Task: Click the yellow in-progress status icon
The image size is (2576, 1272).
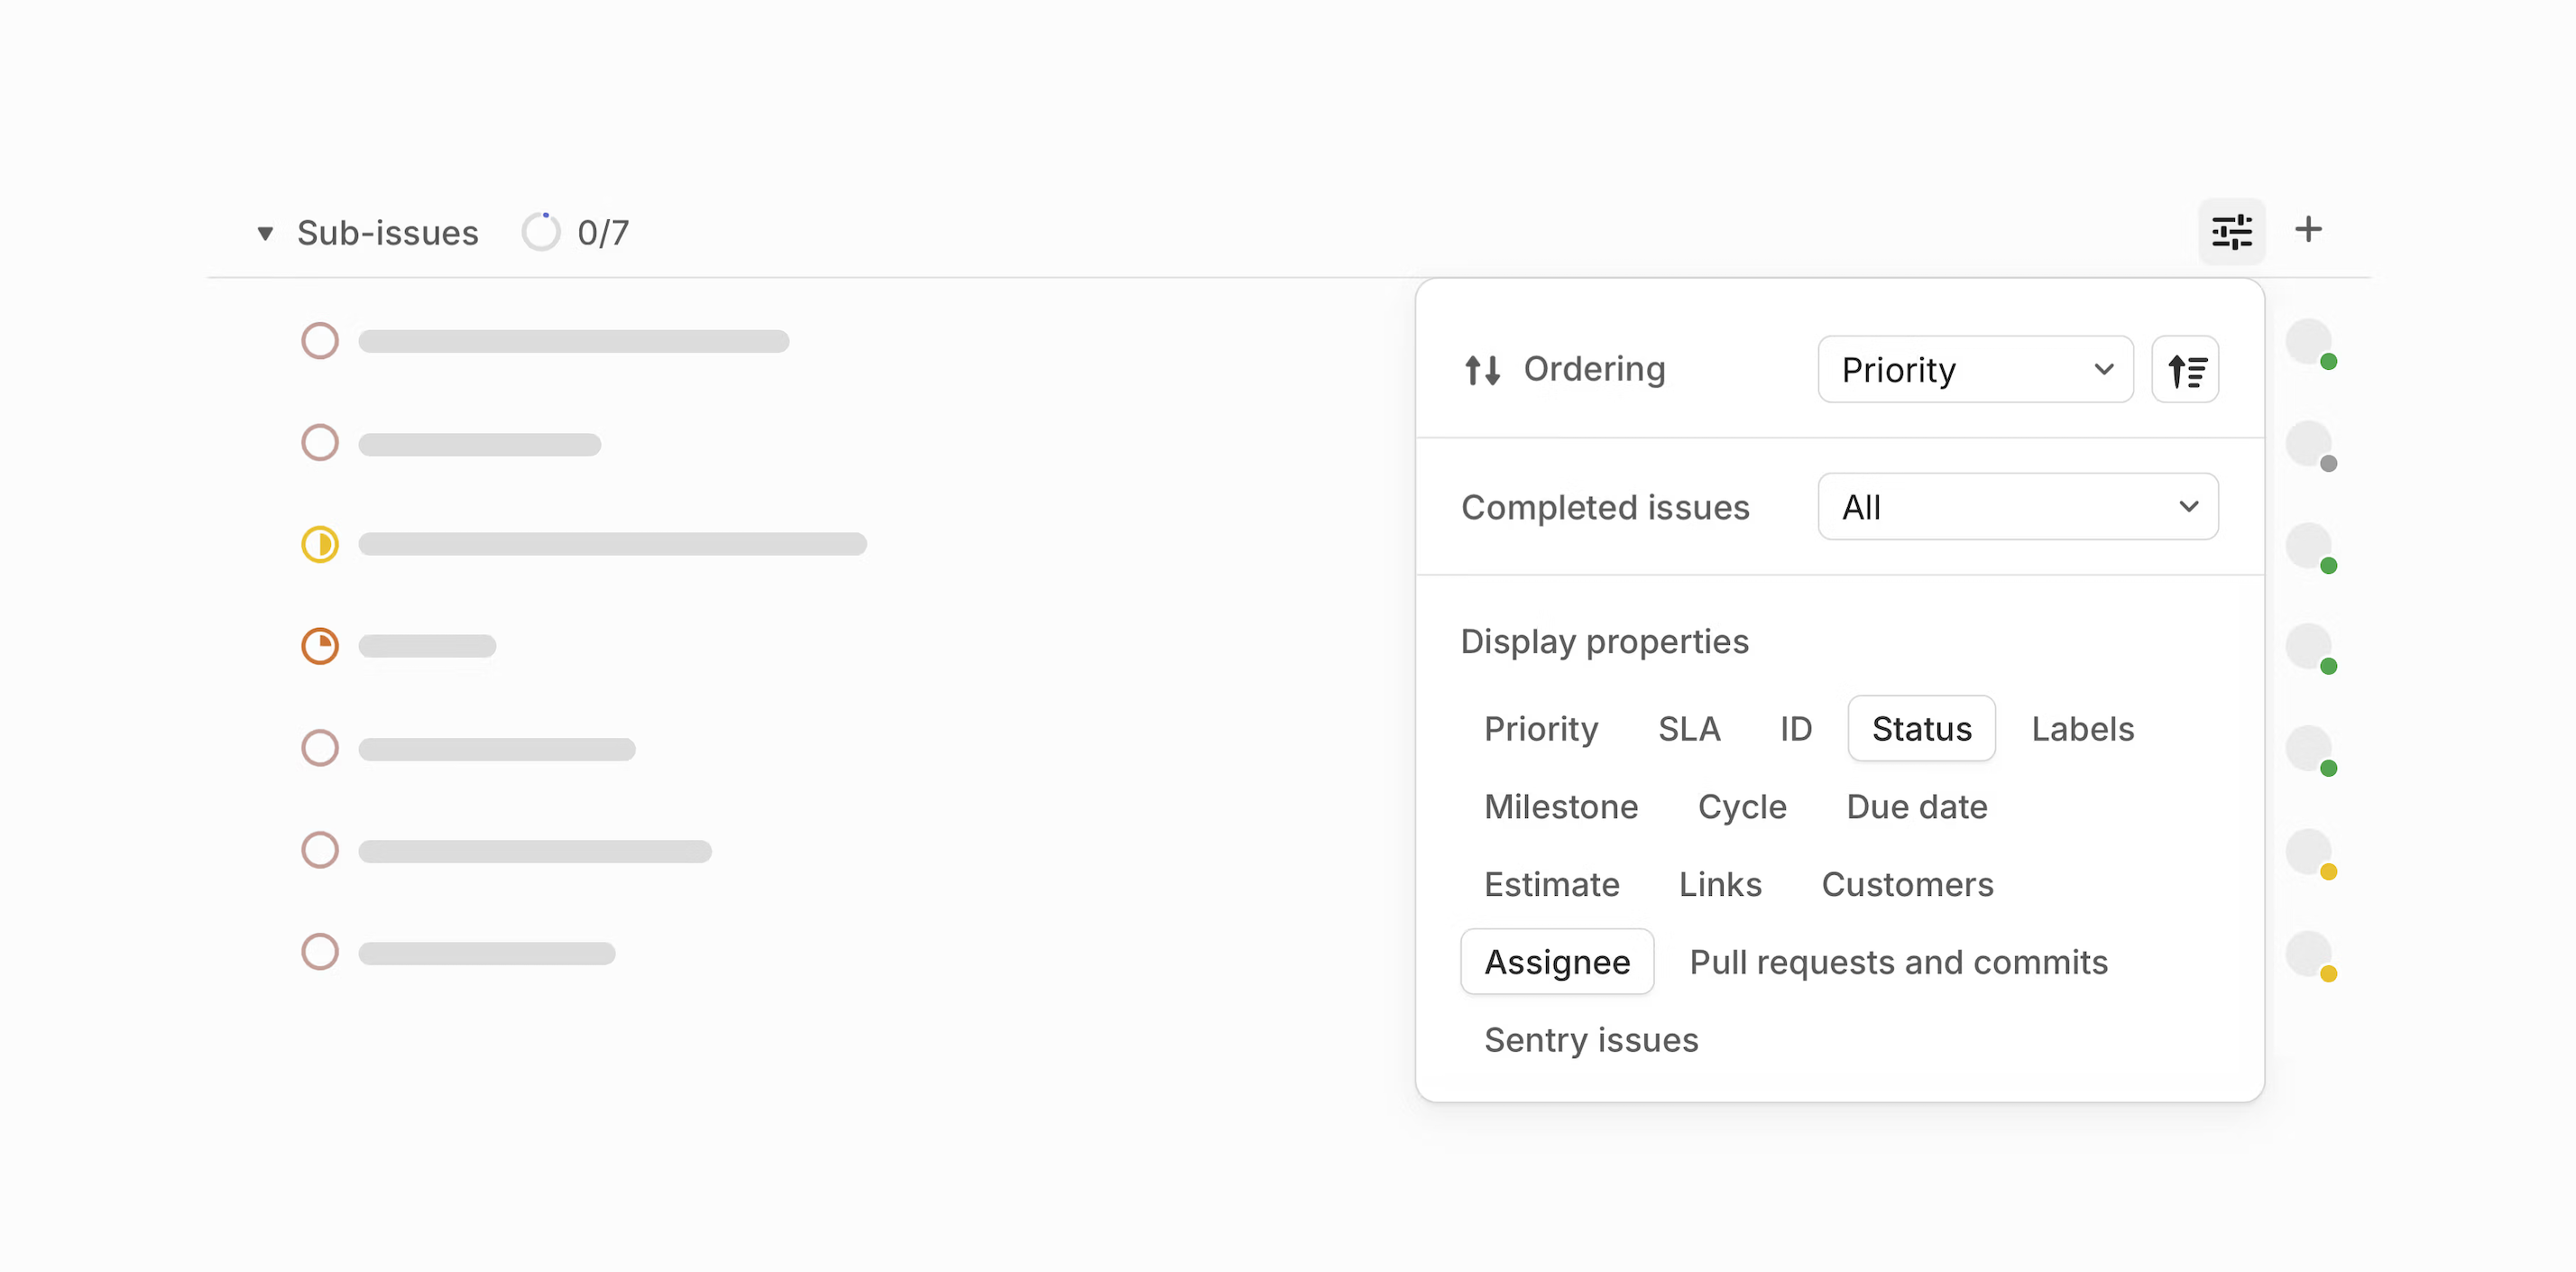Action: pos(319,544)
